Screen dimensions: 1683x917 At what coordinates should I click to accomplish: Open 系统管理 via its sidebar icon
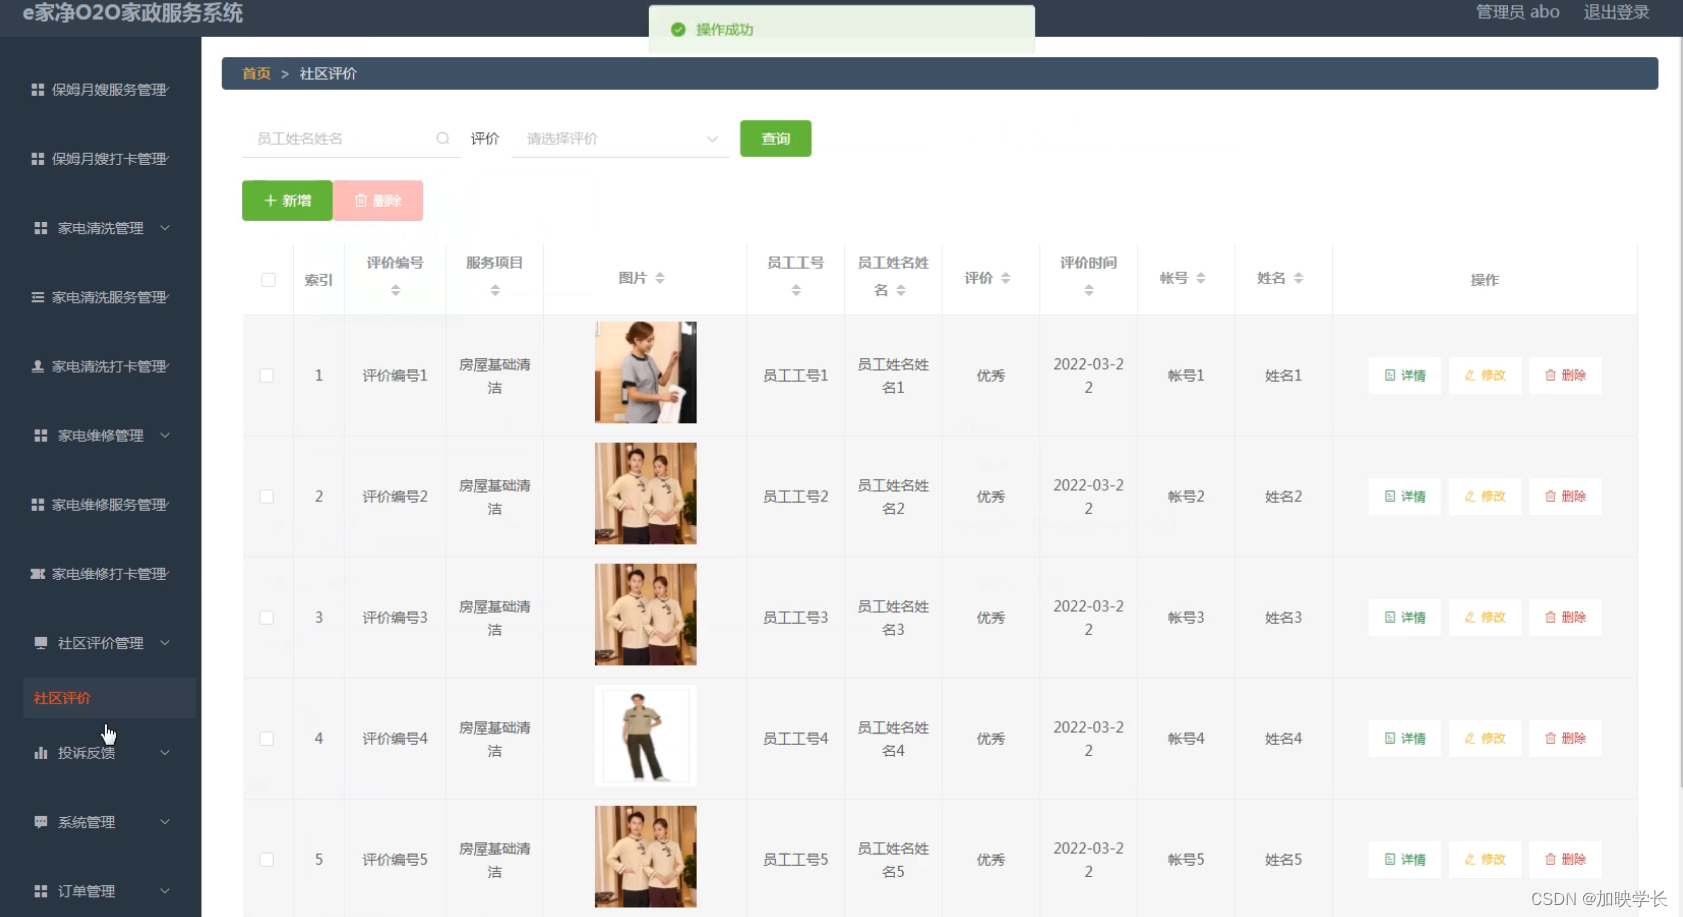(40, 821)
